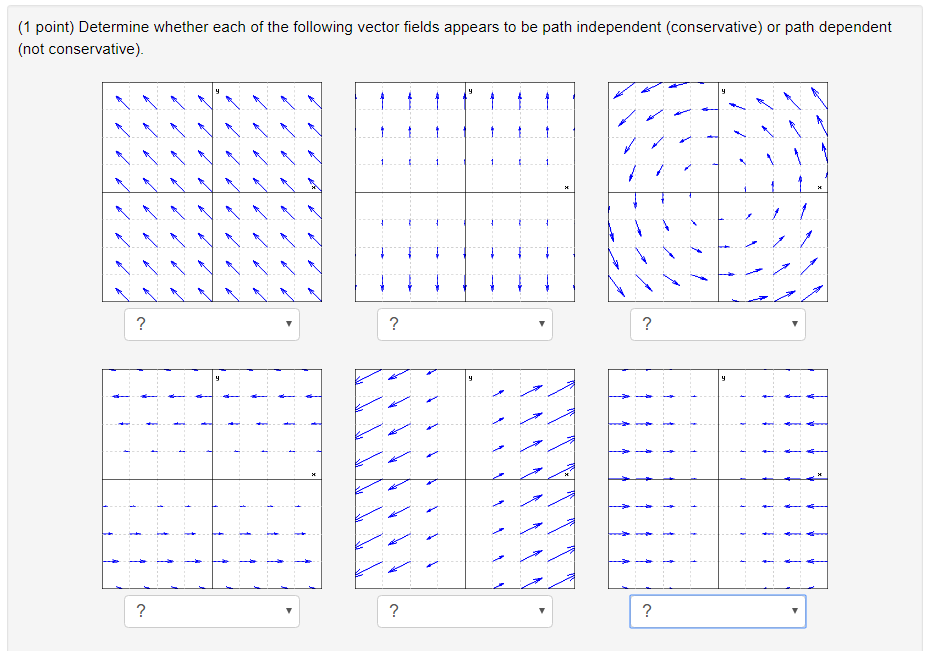This screenshot has height=651, width=925.
Task: Click the x-axis label on the top-right plot
Action: click(x=822, y=186)
